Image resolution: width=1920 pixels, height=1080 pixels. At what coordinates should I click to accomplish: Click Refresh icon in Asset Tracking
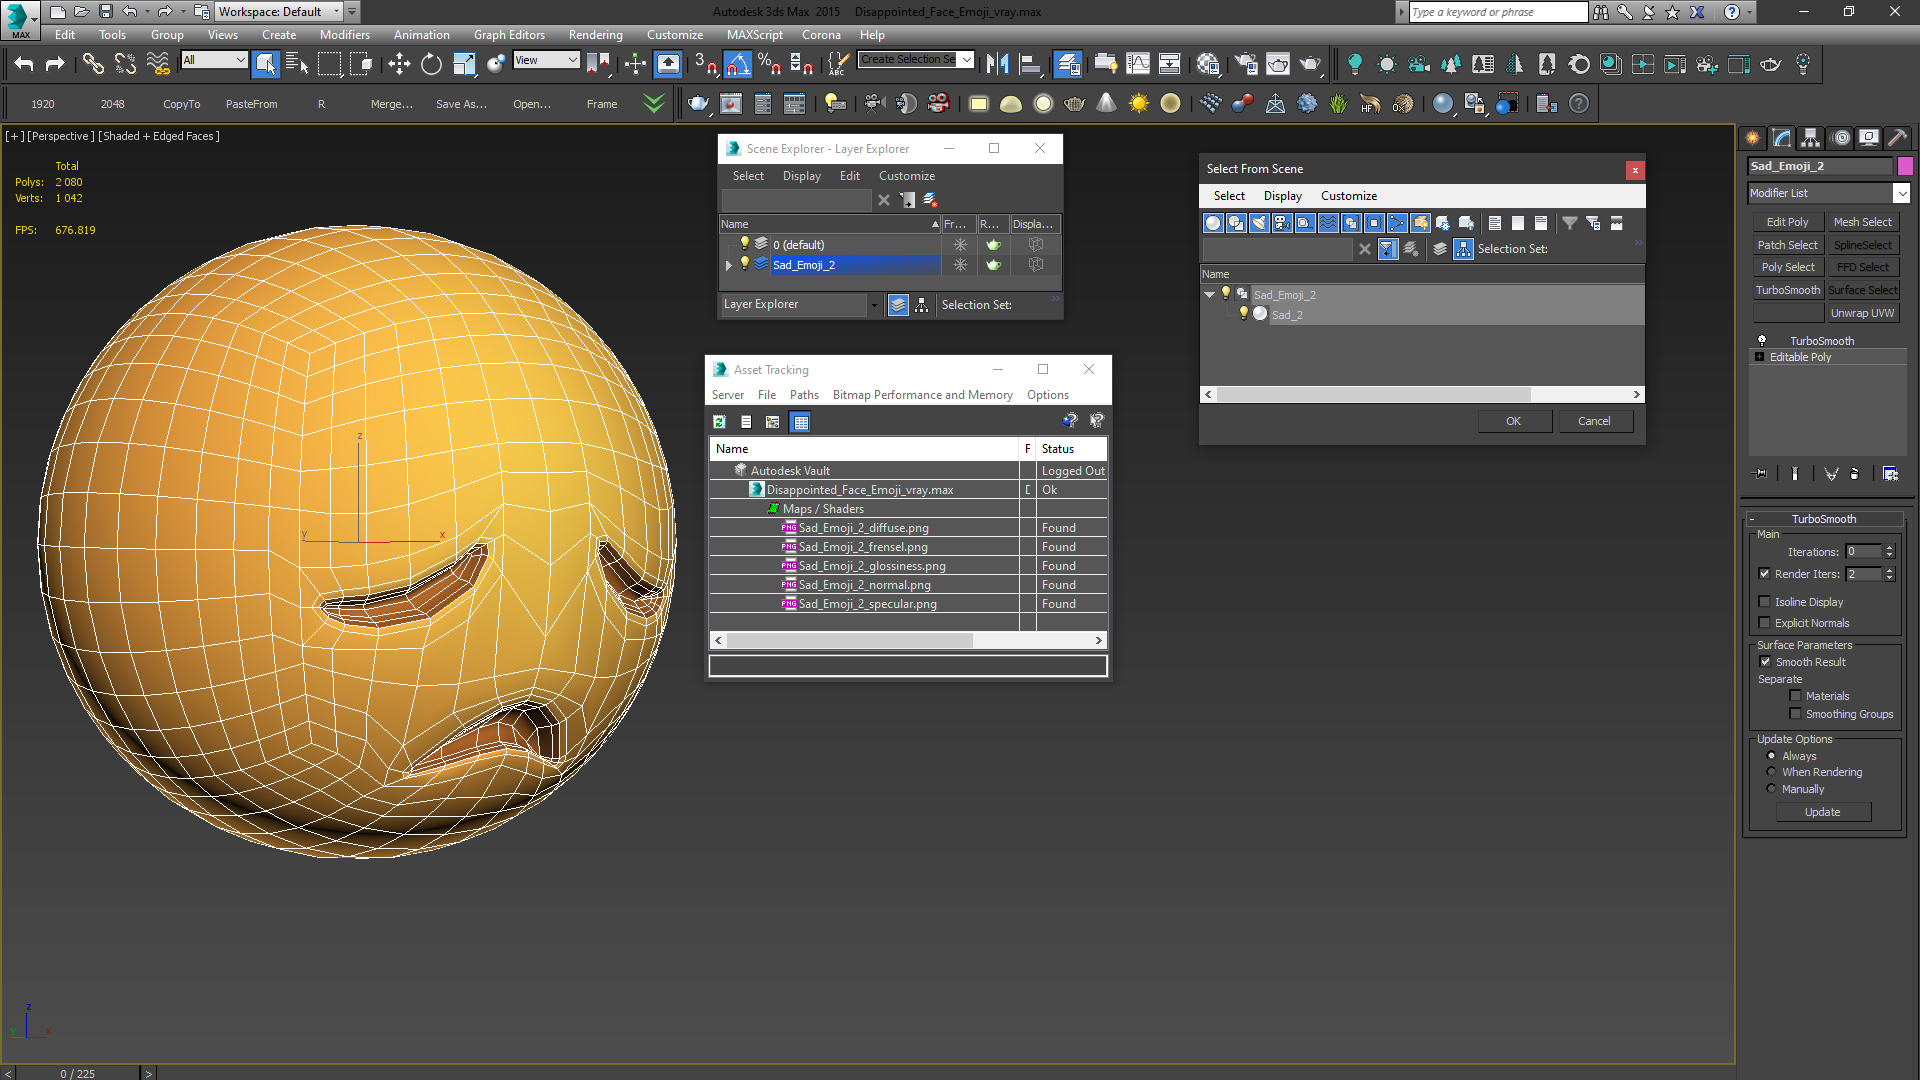[719, 422]
